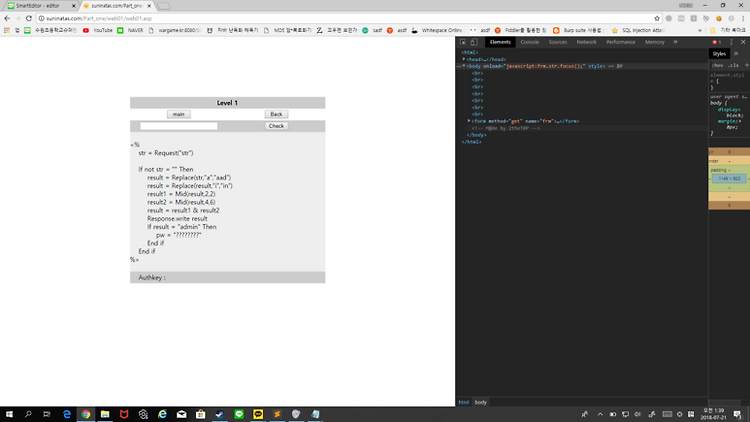Open the Performance tab

[621, 42]
